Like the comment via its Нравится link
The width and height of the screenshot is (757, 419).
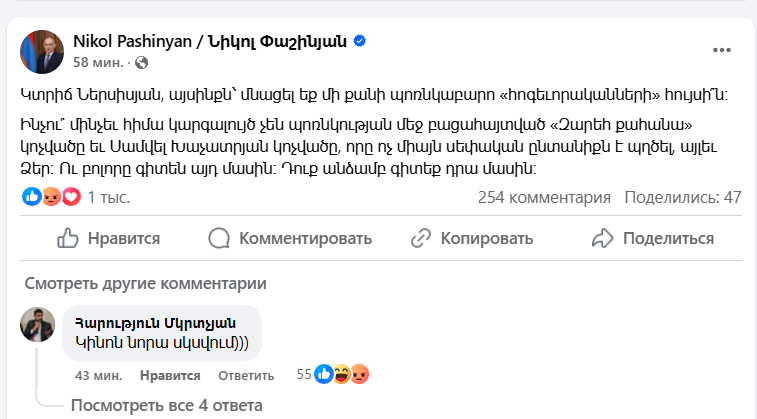tap(170, 375)
